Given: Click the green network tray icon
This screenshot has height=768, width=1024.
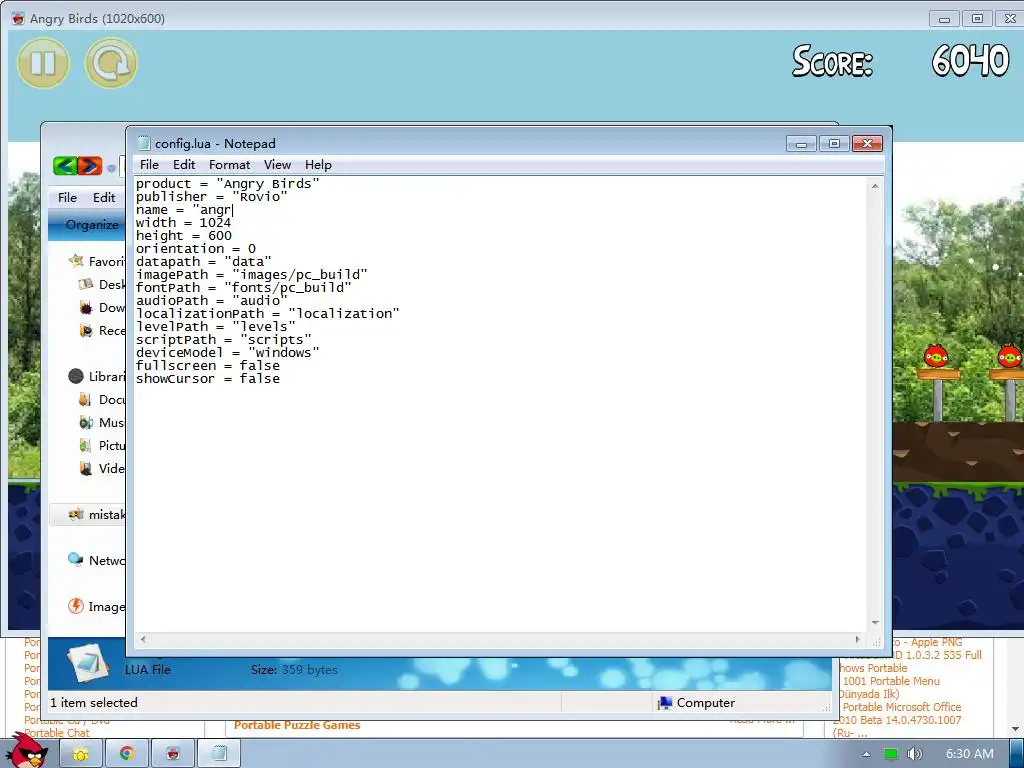Looking at the screenshot, I should coord(890,754).
